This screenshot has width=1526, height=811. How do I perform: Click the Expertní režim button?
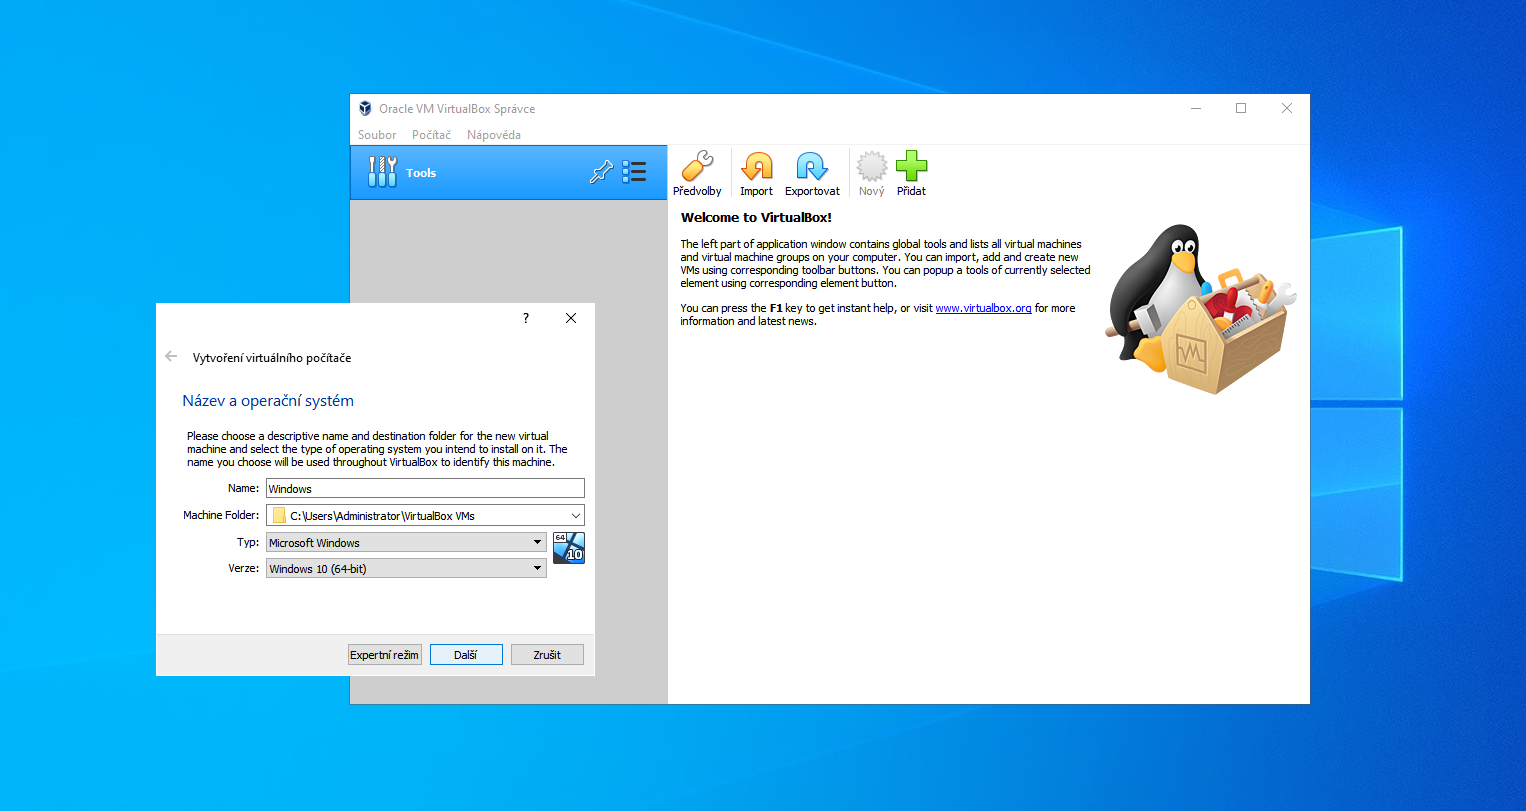click(x=385, y=655)
